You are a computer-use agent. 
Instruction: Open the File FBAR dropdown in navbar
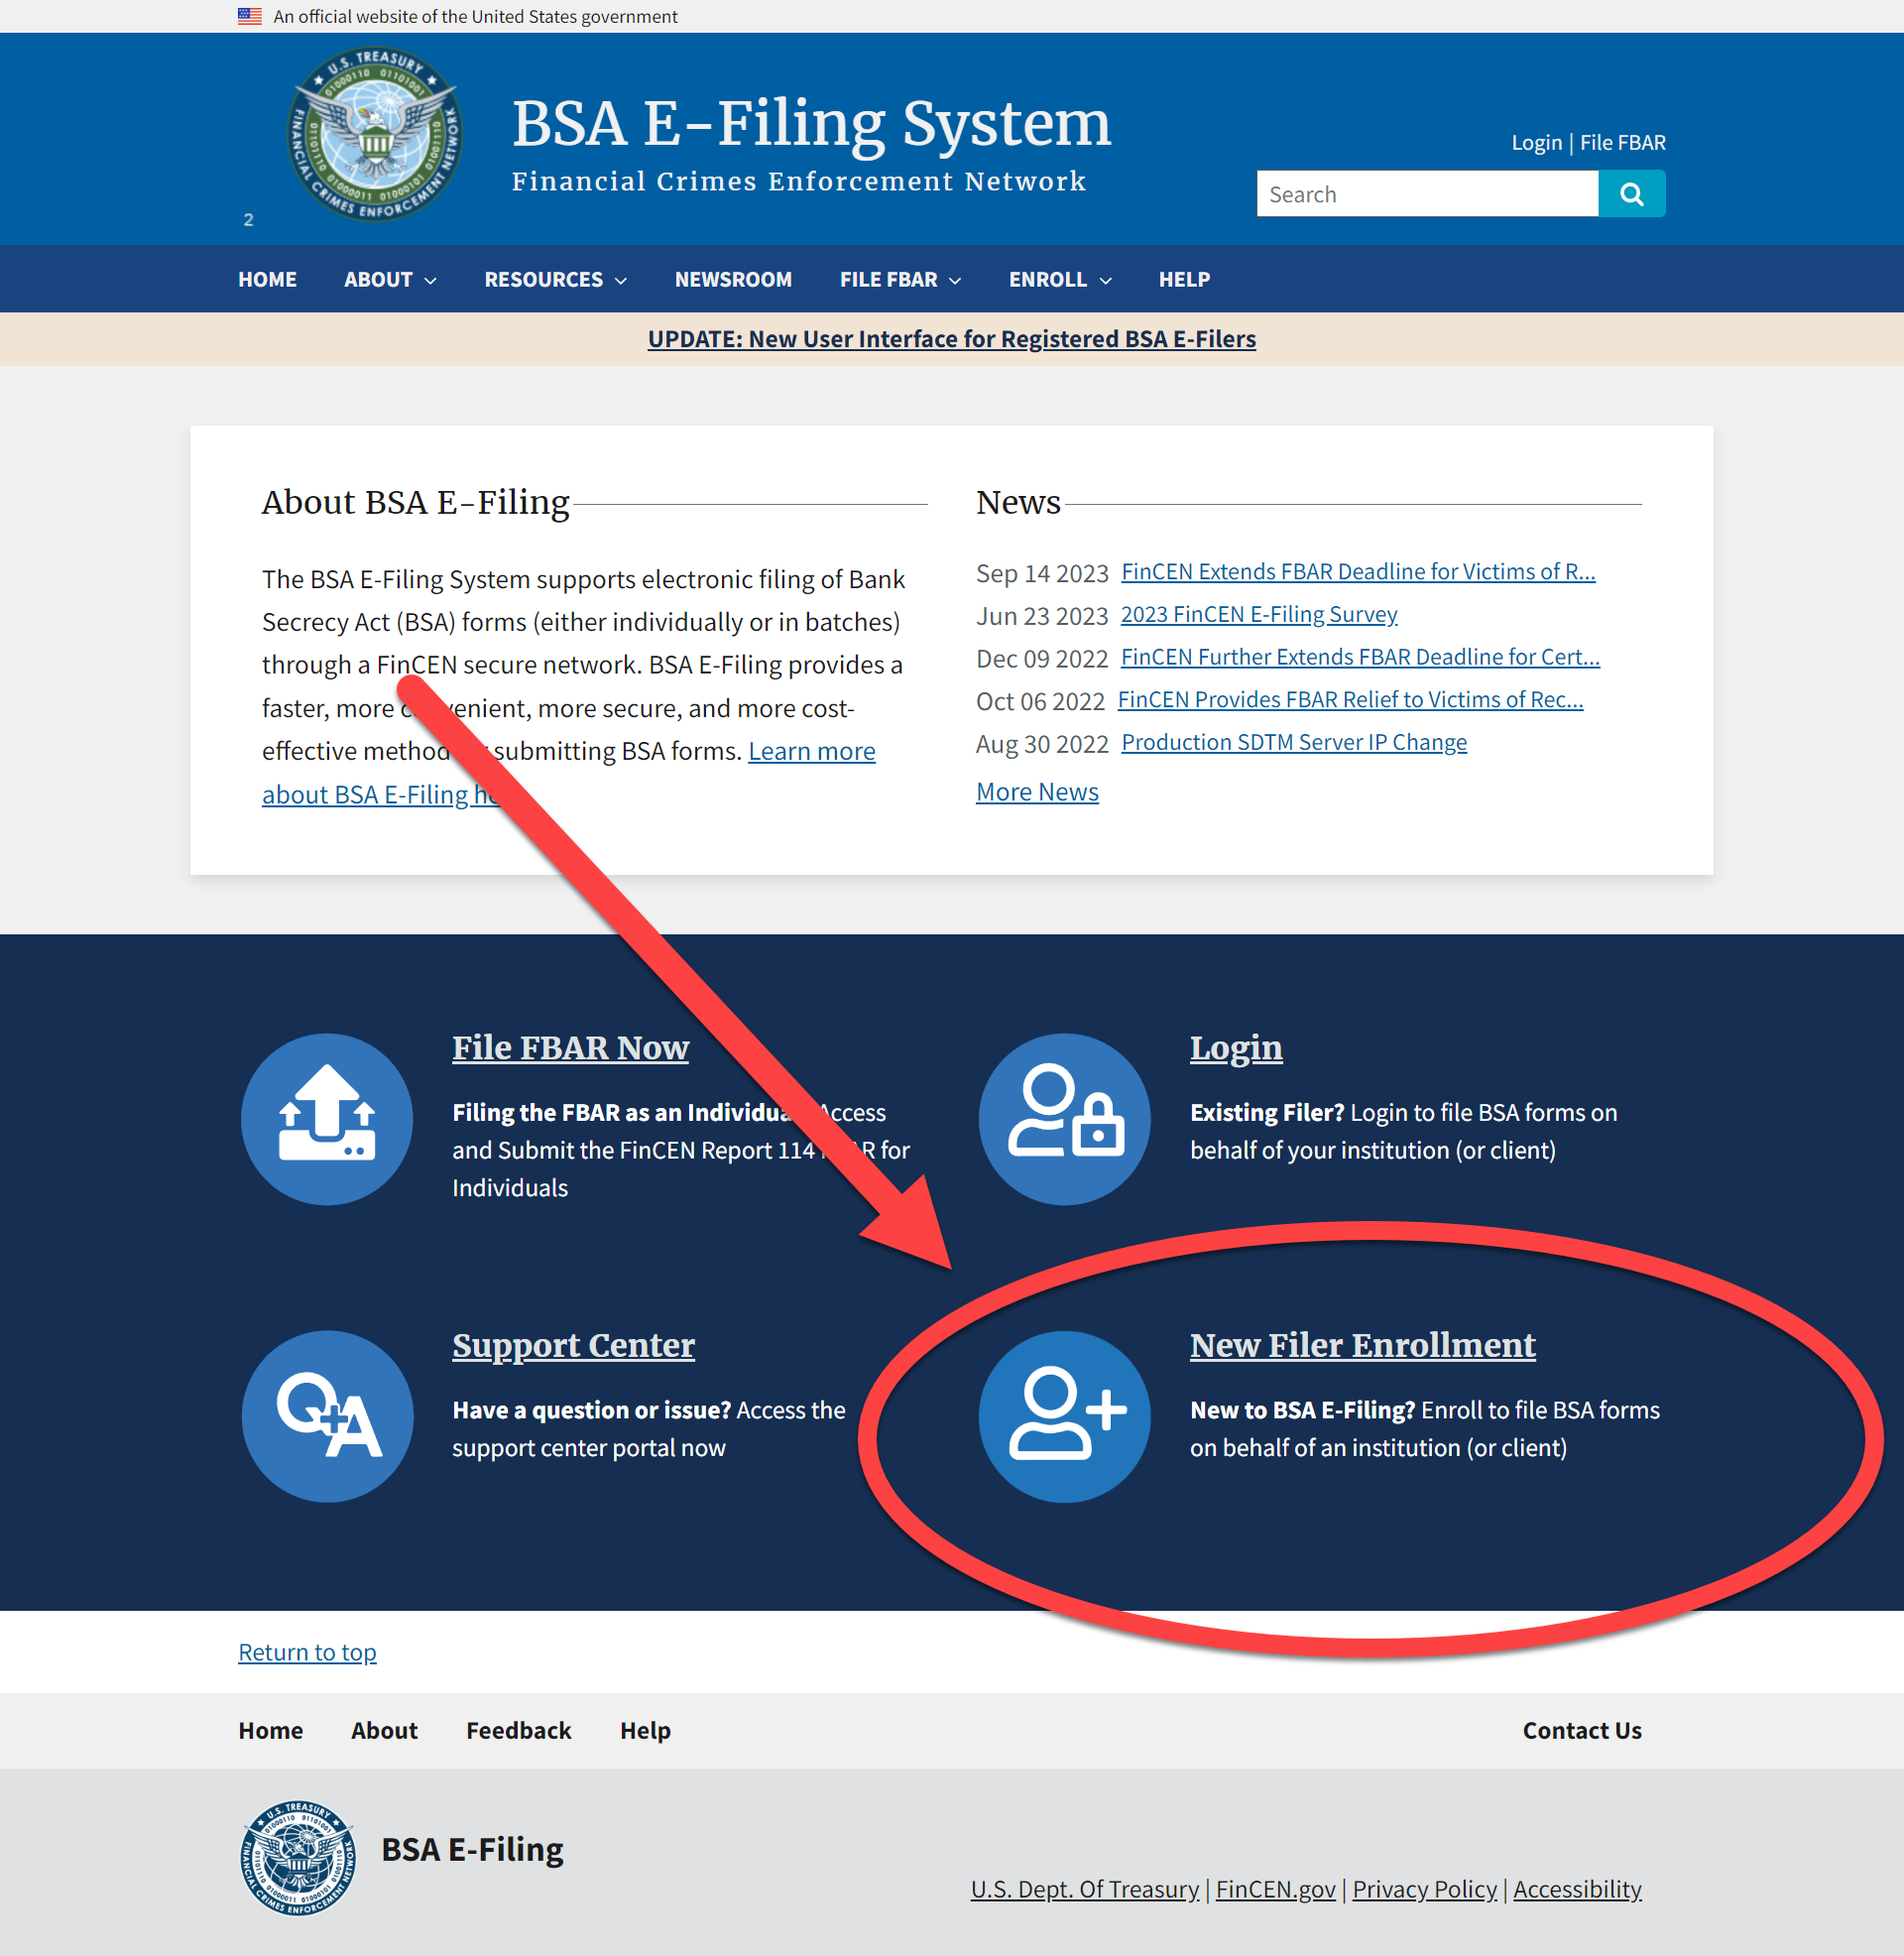[x=900, y=280]
